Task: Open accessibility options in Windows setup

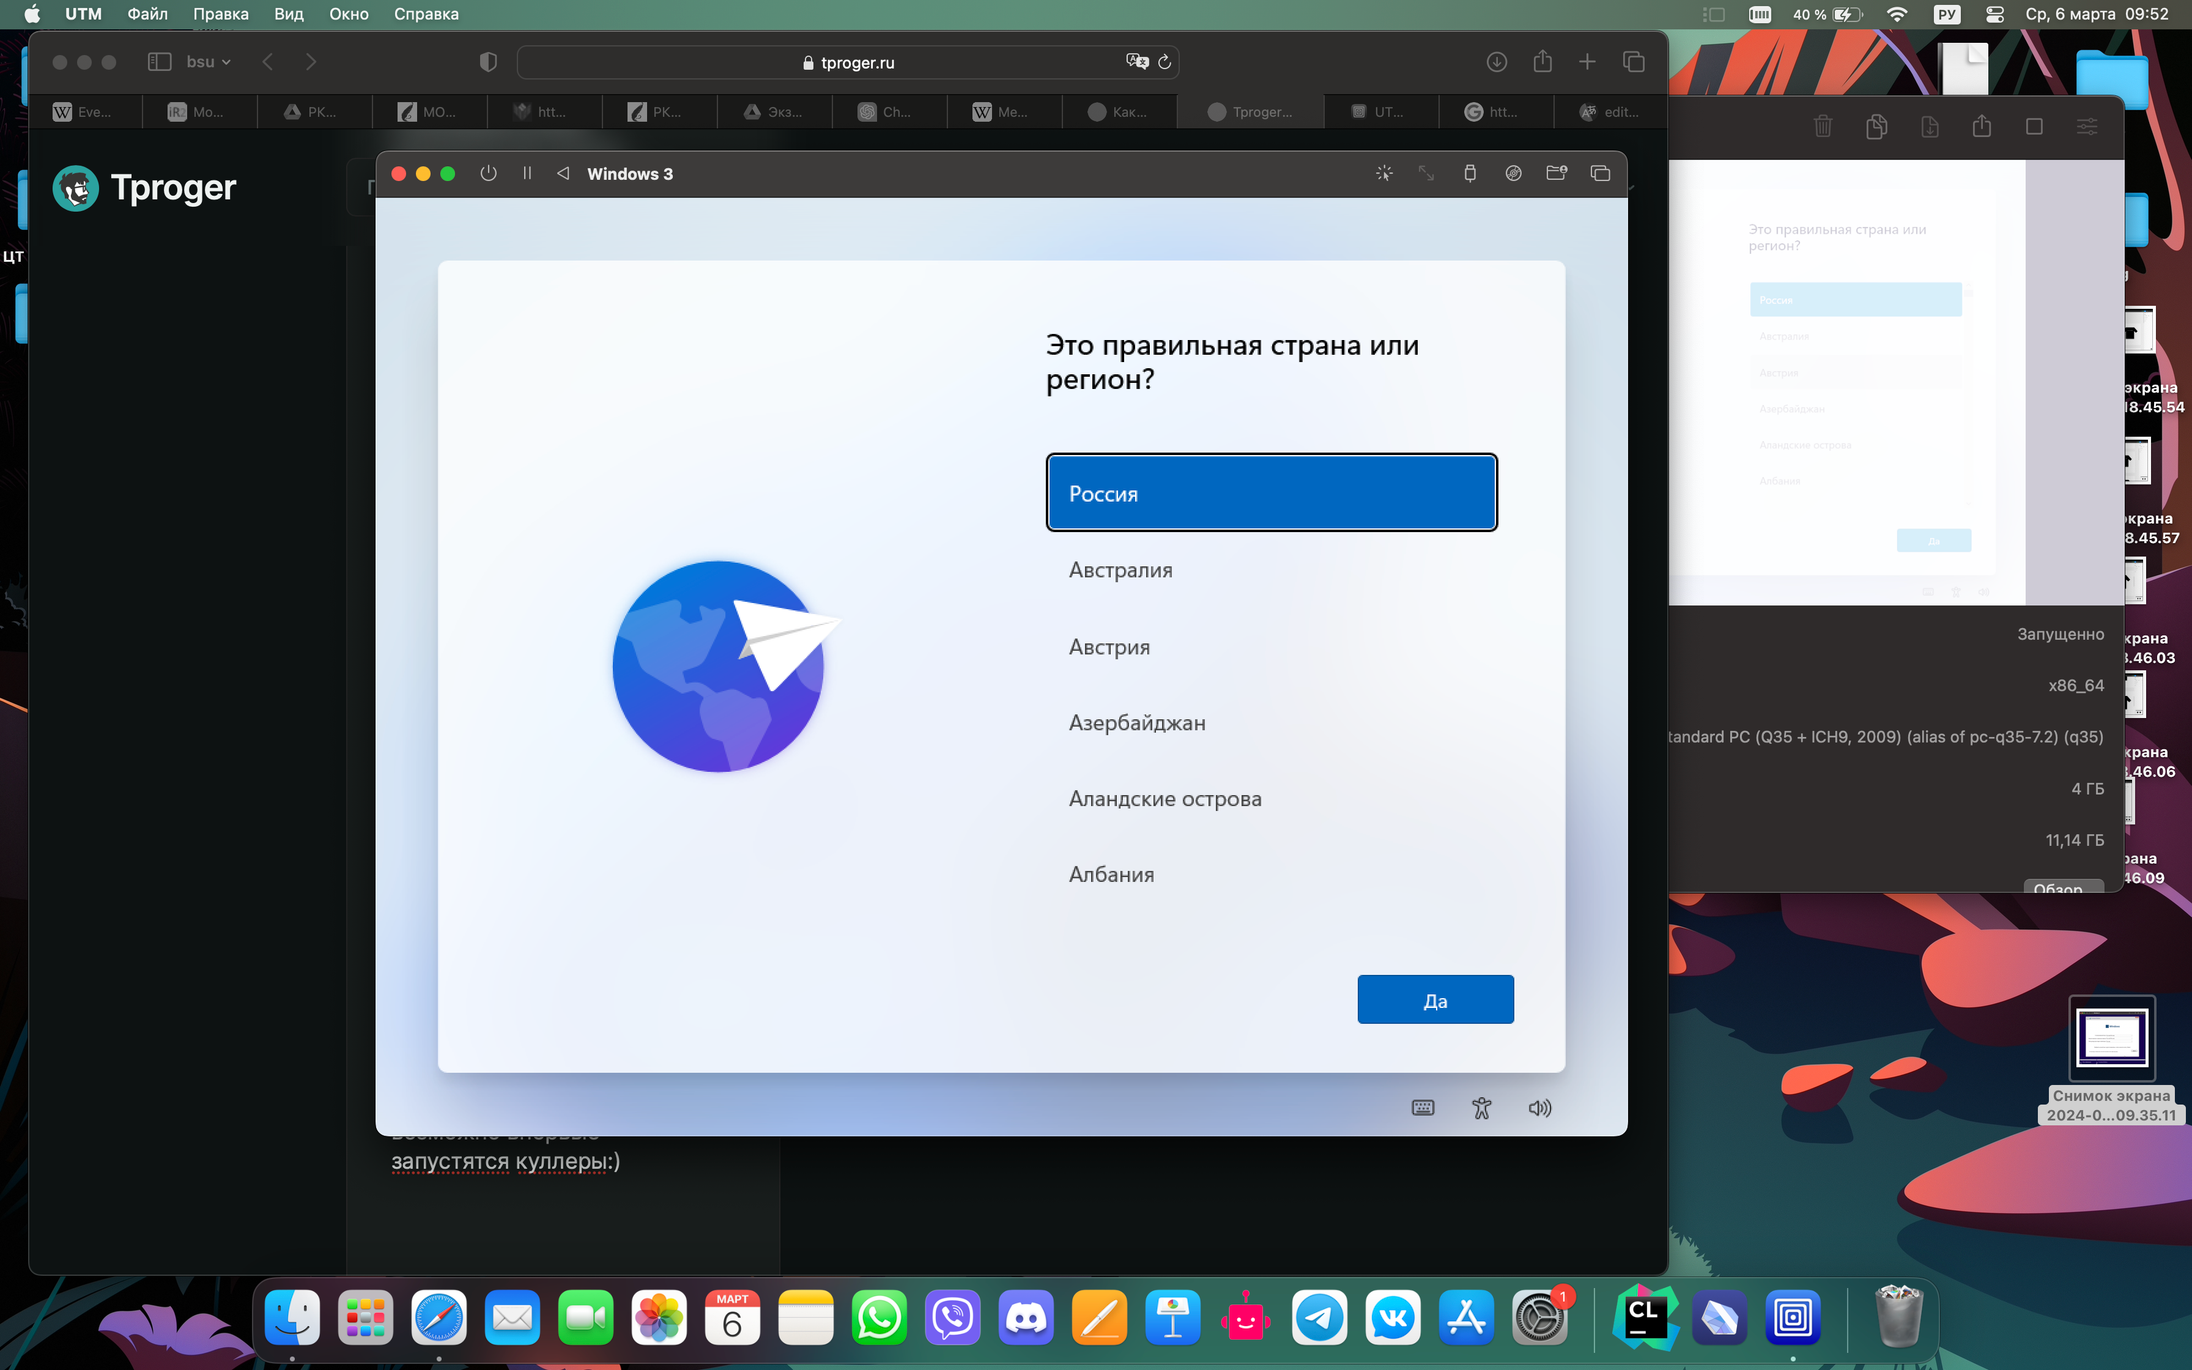Action: click(1482, 1108)
